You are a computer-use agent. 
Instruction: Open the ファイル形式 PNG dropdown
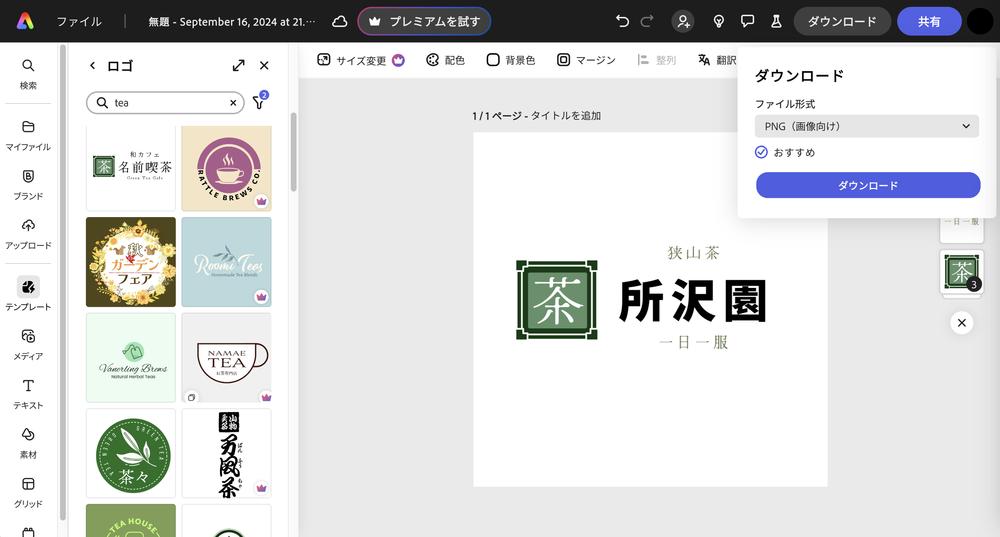[867, 126]
